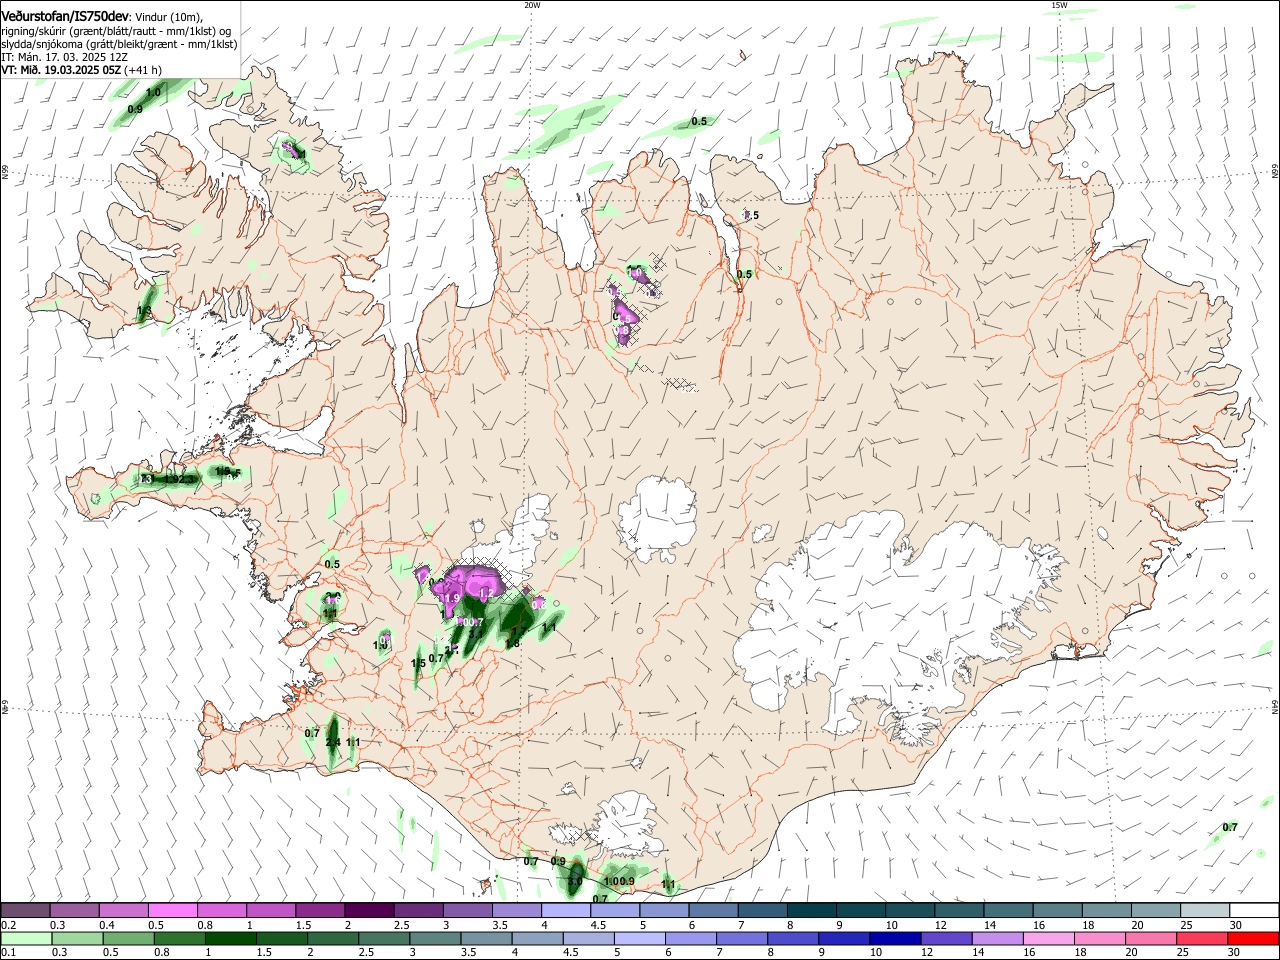Click the 1.8 precipitation value
Viewport: 1280px width, 960px height.
(512, 644)
